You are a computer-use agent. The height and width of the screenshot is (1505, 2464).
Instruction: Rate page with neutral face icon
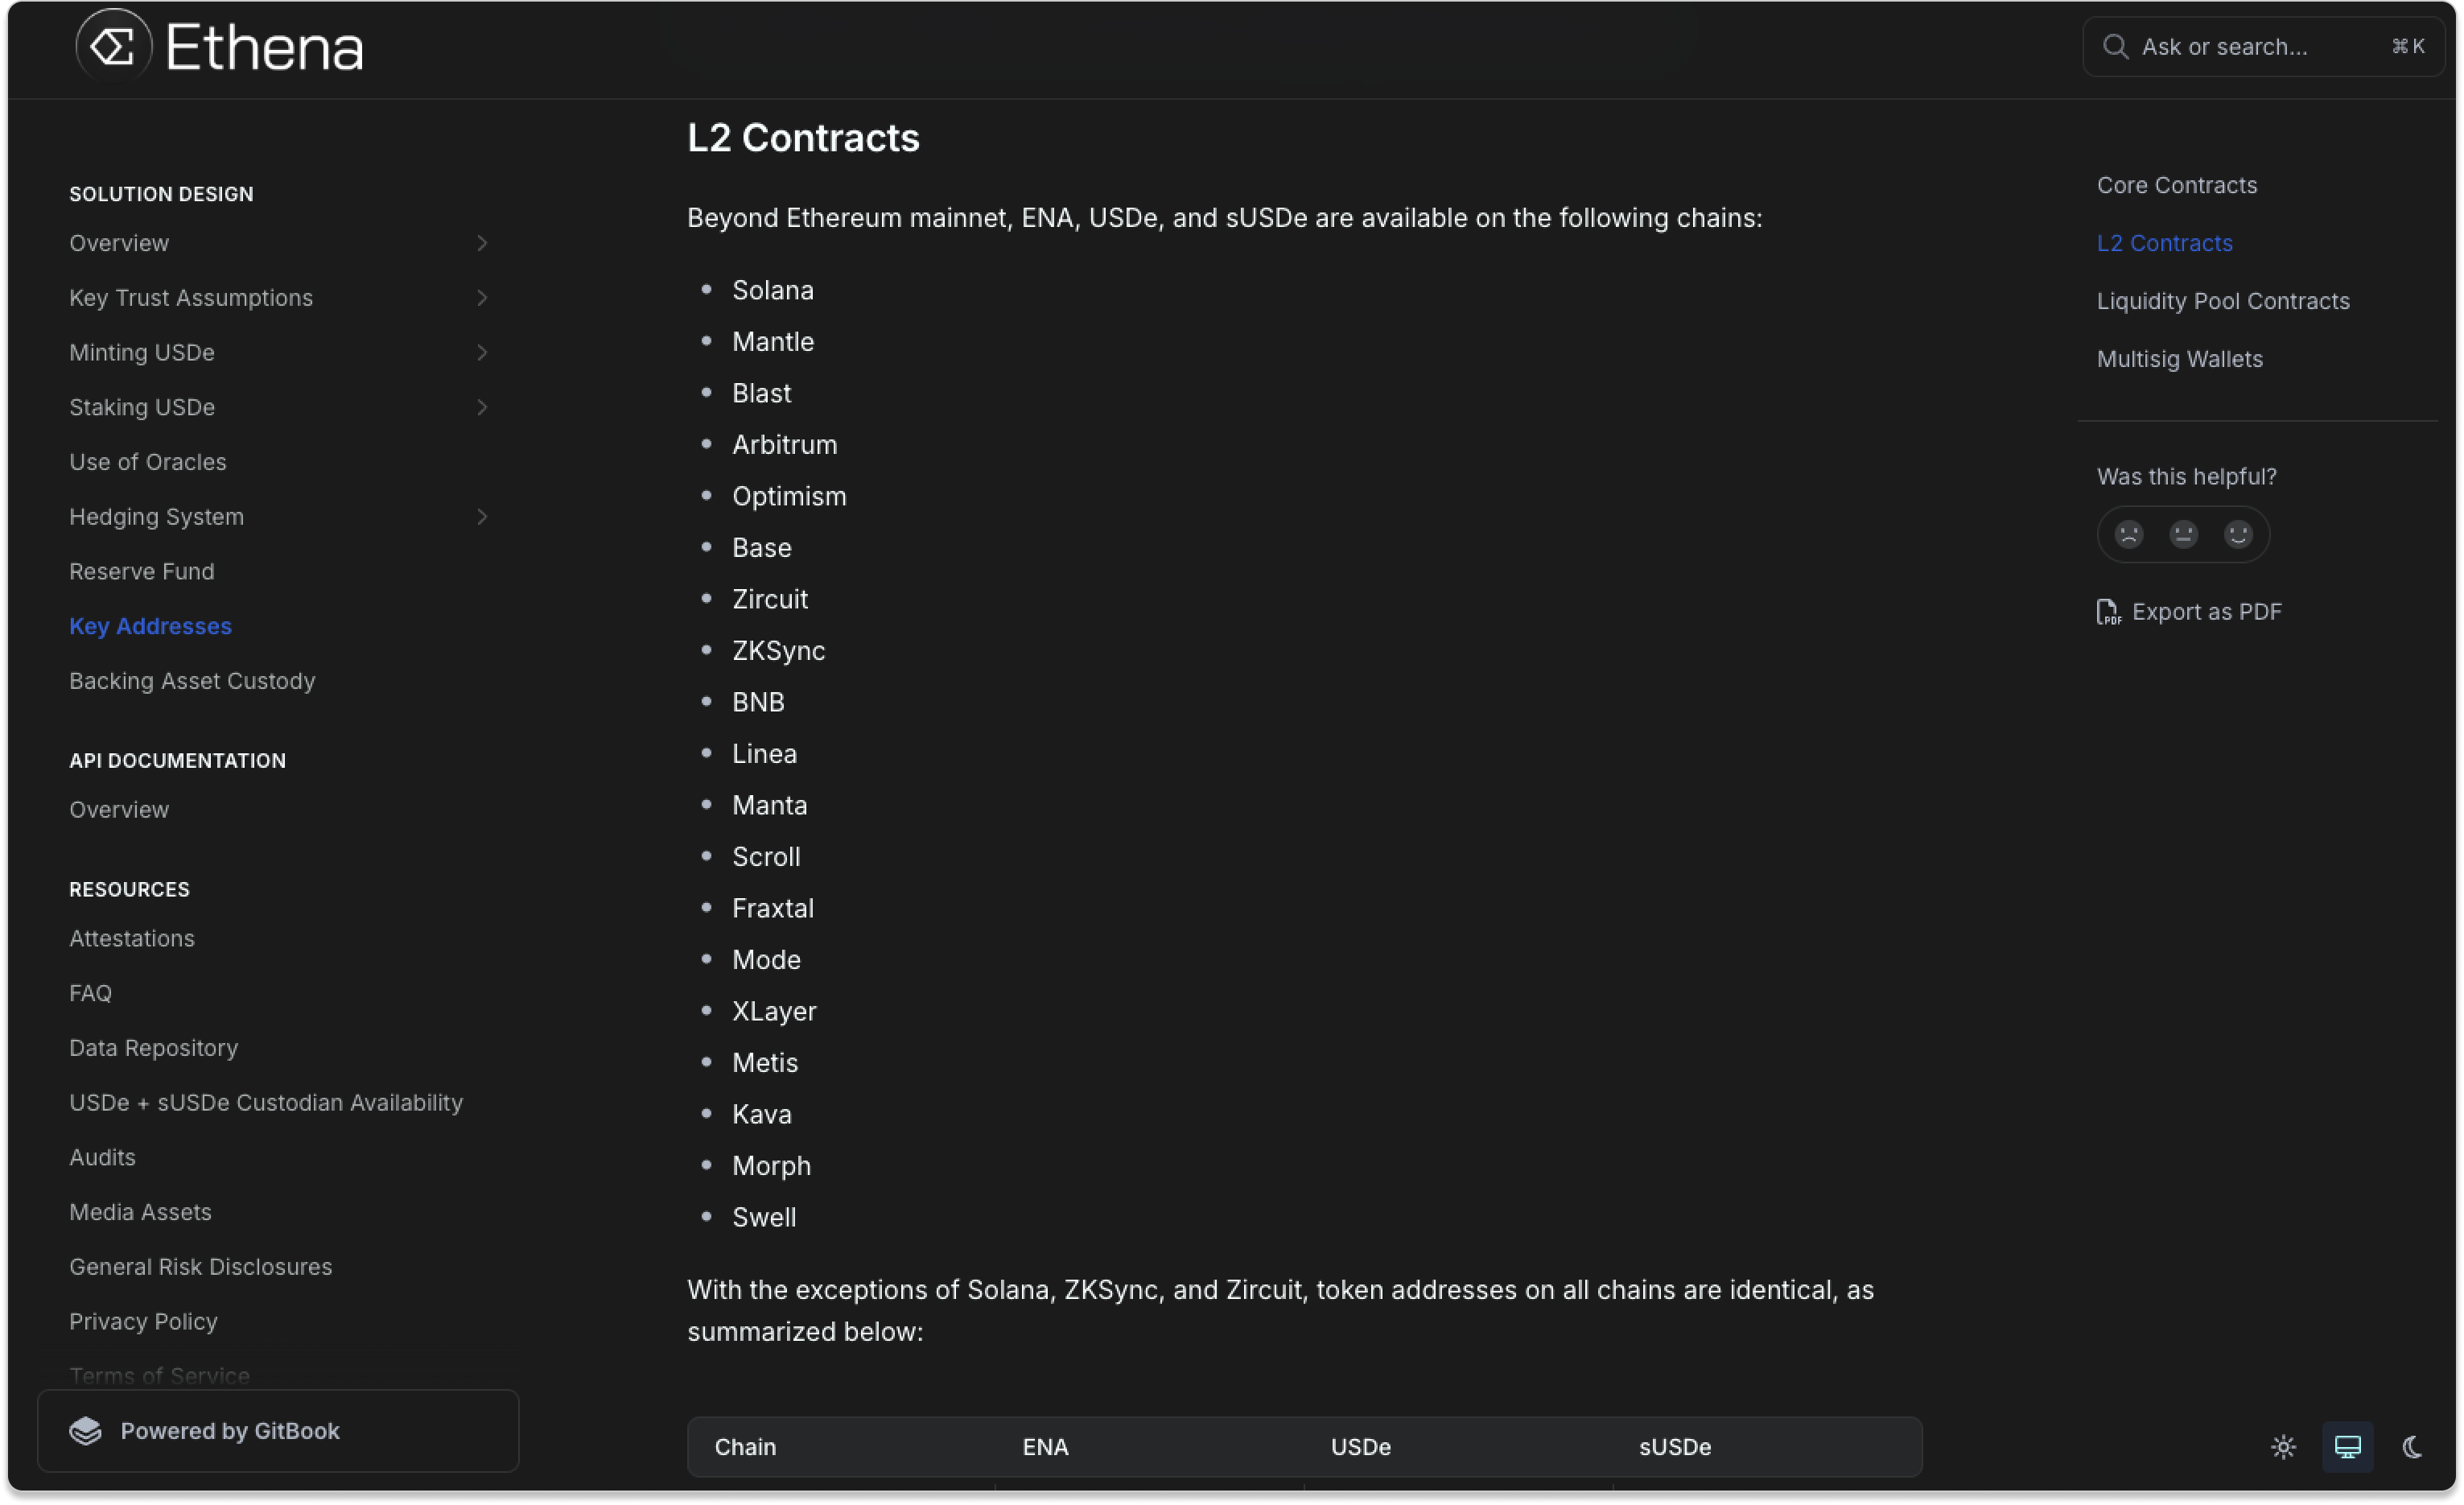pyautogui.click(x=2183, y=535)
